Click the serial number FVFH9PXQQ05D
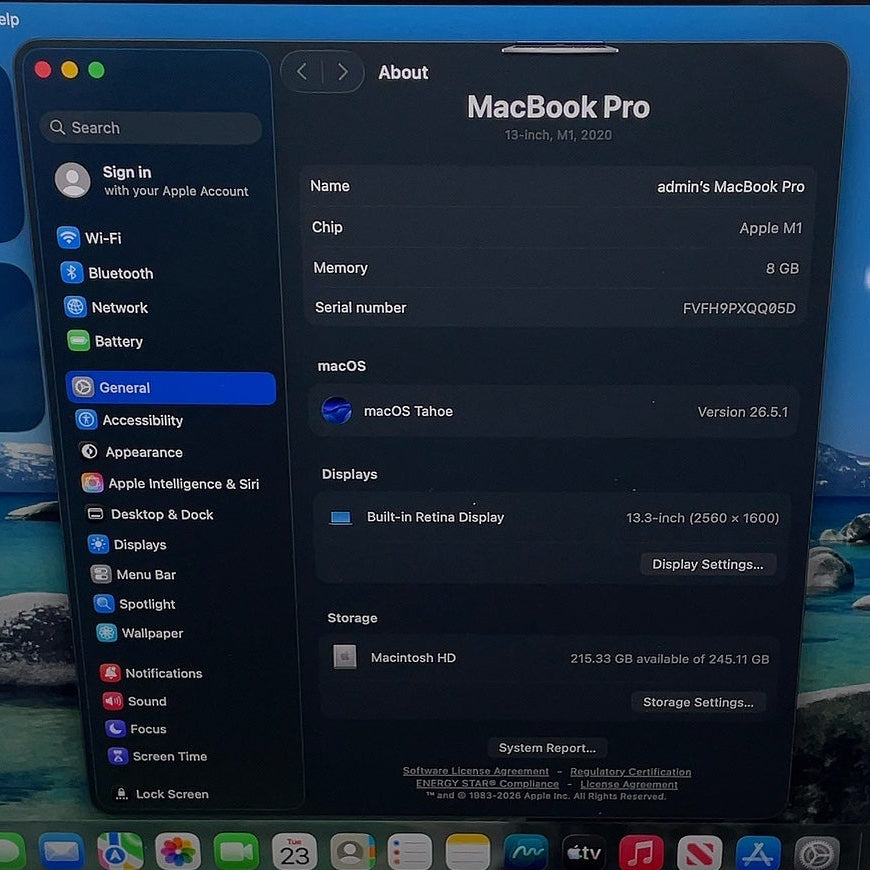Image resolution: width=870 pixels, height=870 pixels. pos(739,308)
